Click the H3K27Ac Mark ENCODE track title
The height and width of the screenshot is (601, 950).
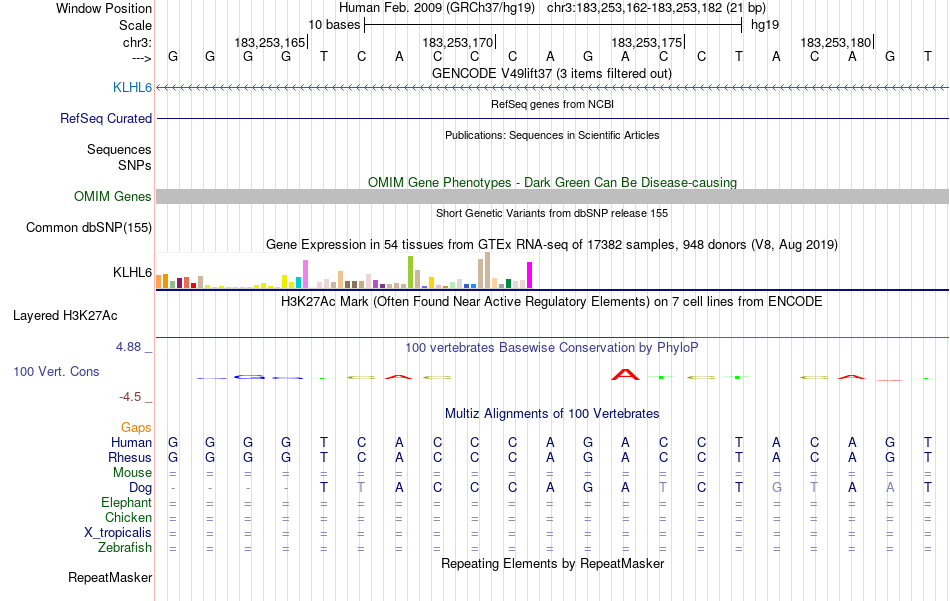click(x=551, y=301)
